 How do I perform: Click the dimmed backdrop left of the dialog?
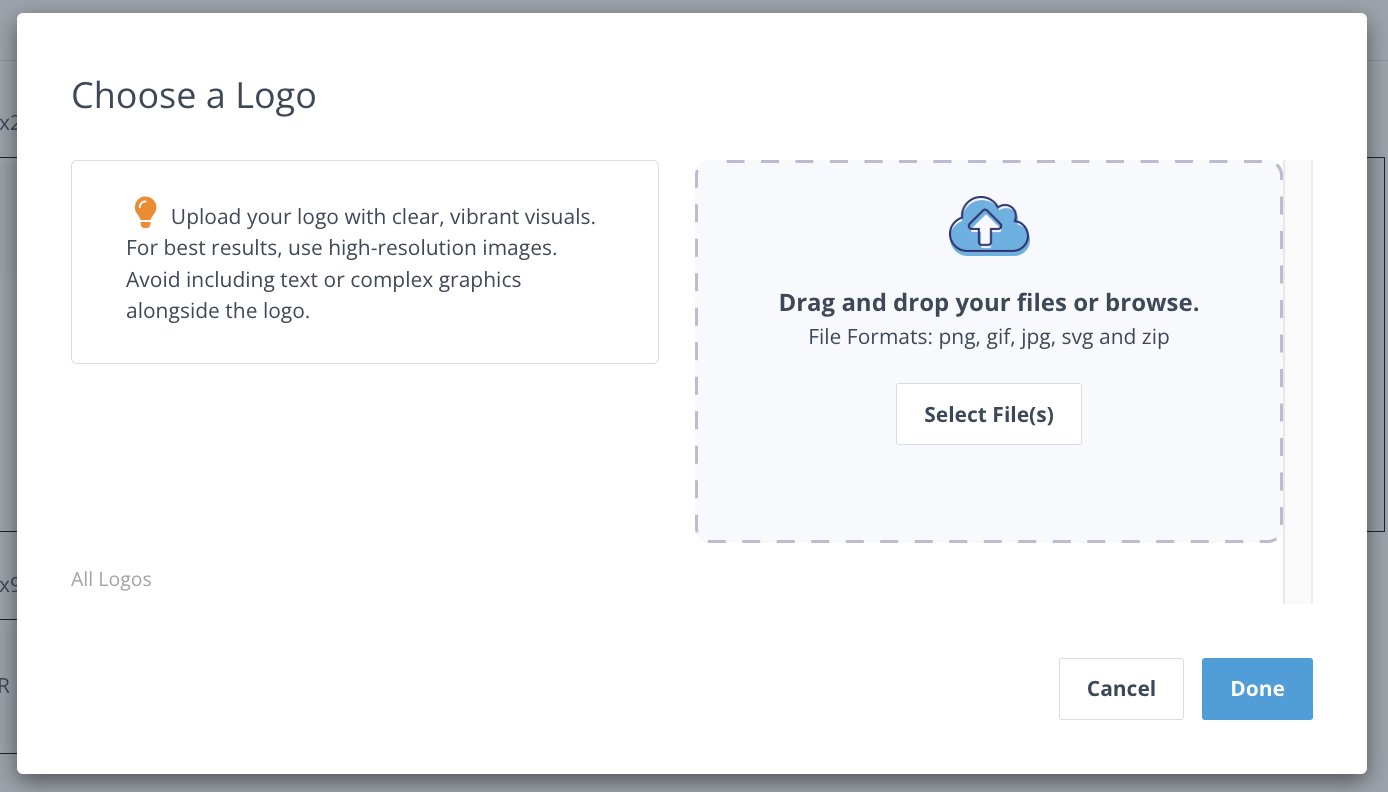(x=7, y=400)
